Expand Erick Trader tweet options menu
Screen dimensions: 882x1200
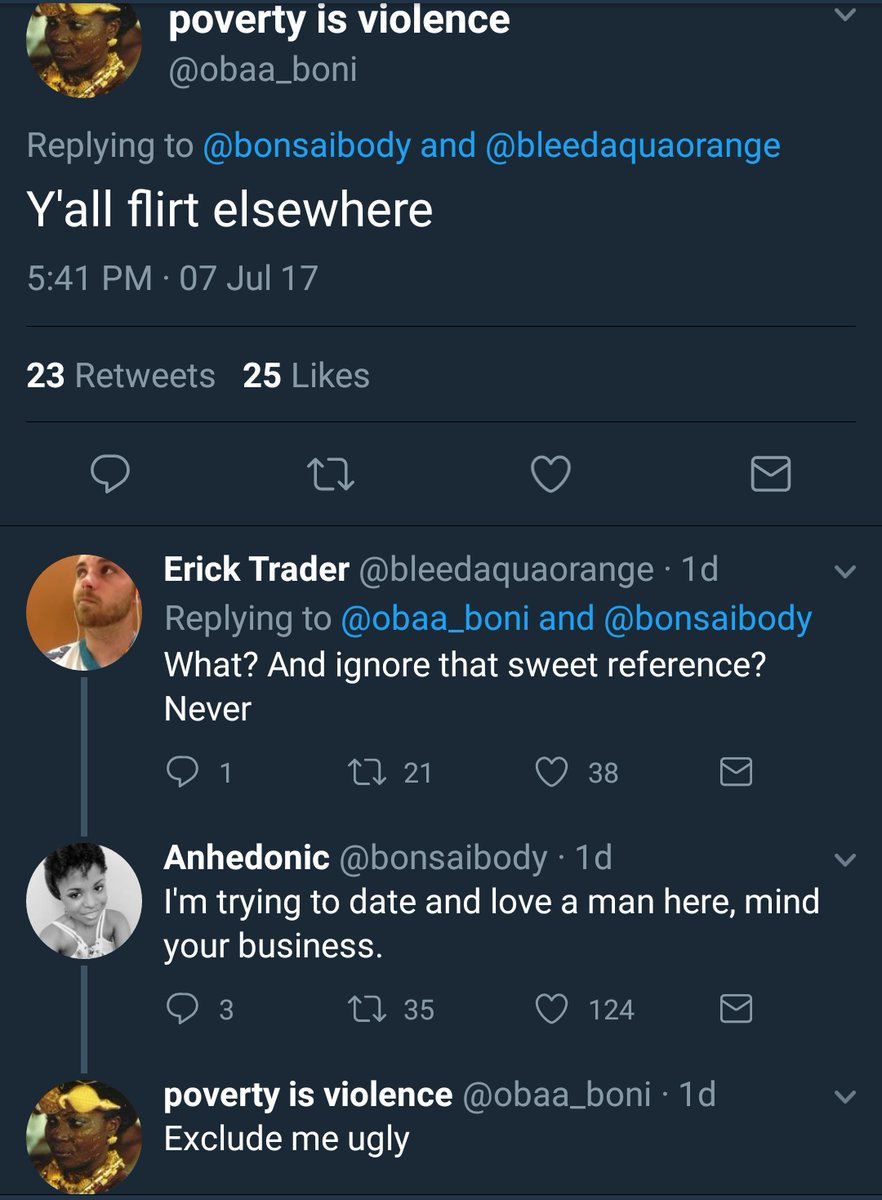[844, 573]
